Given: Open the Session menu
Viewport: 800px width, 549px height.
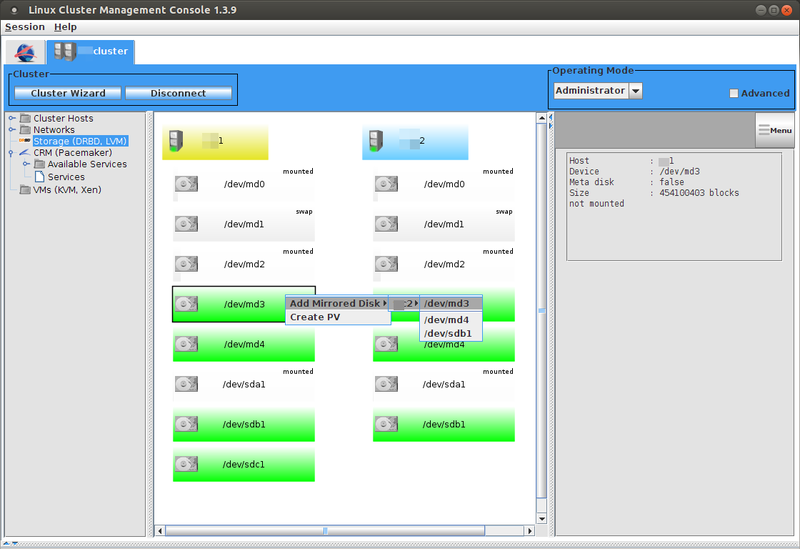Looking at the screenshot, I should (x=24, y=27).
